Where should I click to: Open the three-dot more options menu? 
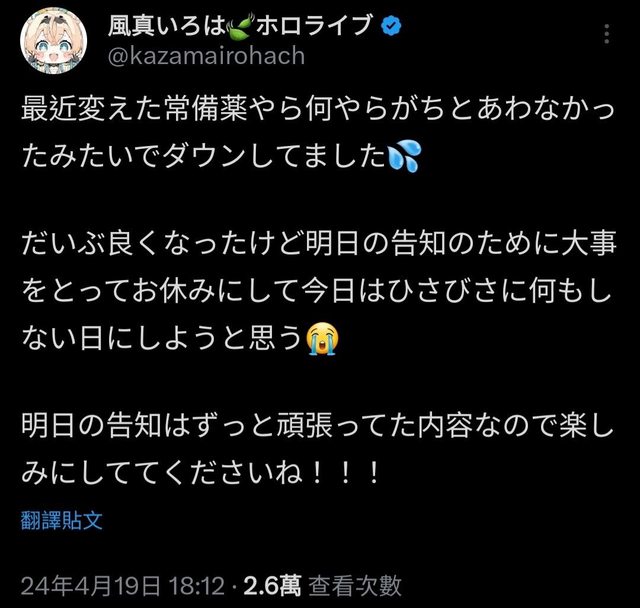click(607, 34)
